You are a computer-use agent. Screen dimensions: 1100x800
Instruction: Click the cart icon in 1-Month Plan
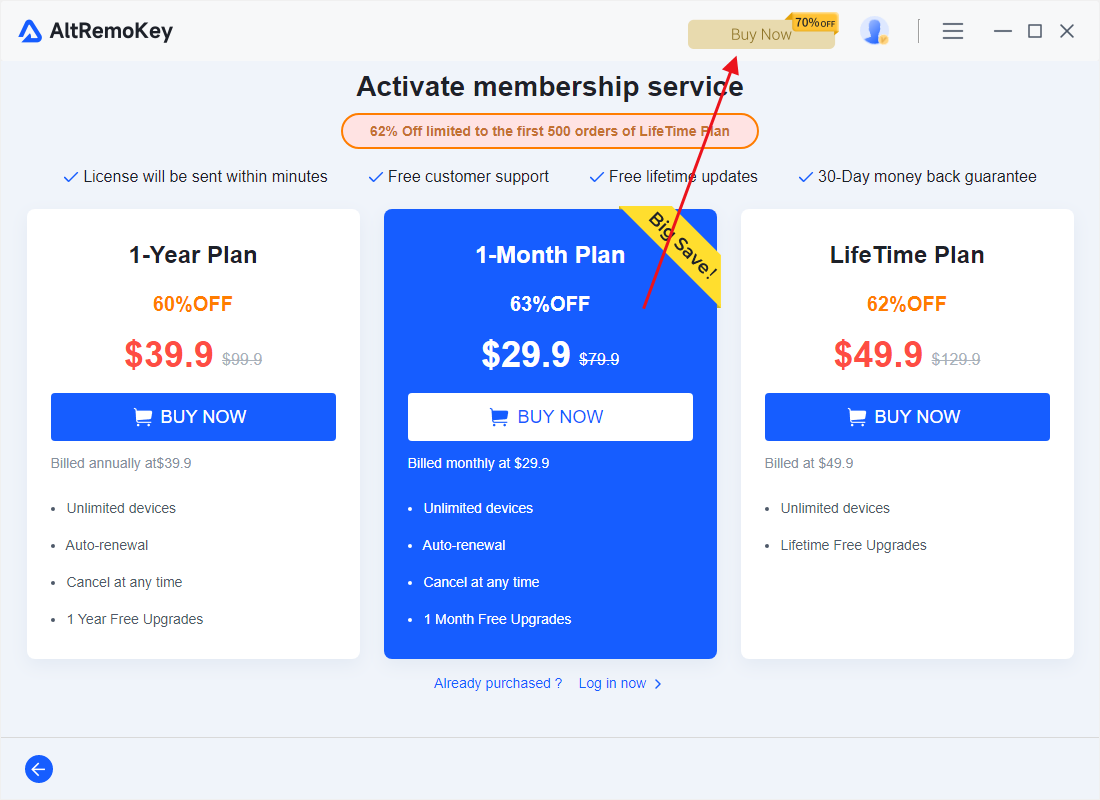(499, 418)
